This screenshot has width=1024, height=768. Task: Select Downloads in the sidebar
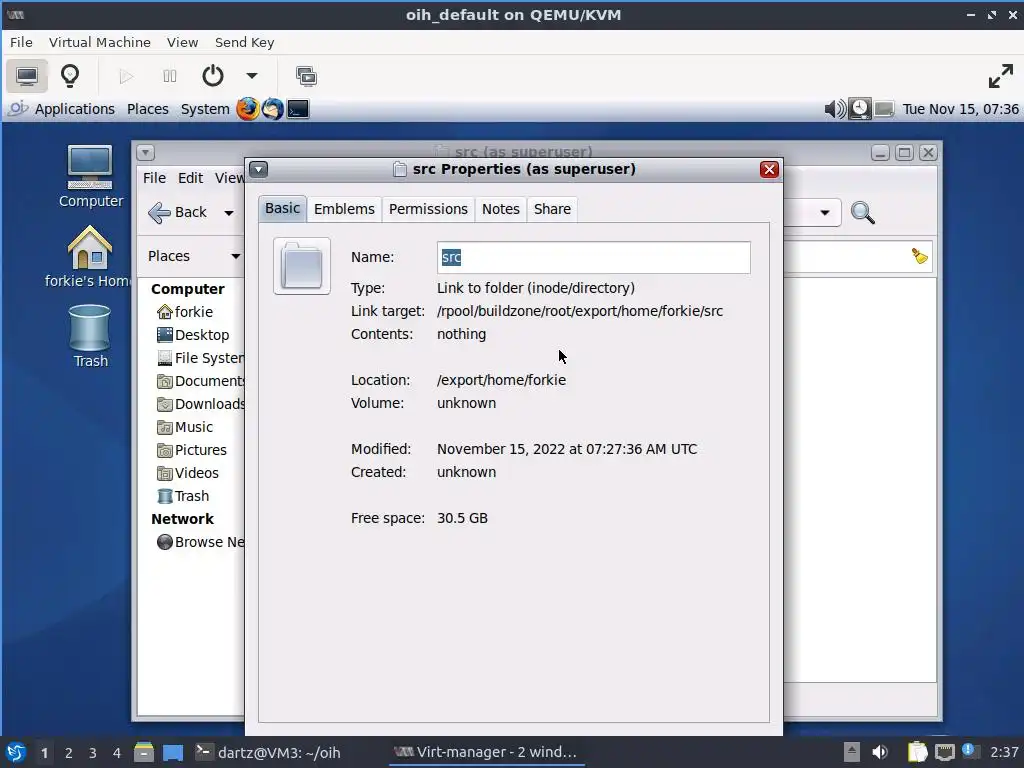point(201,404)
